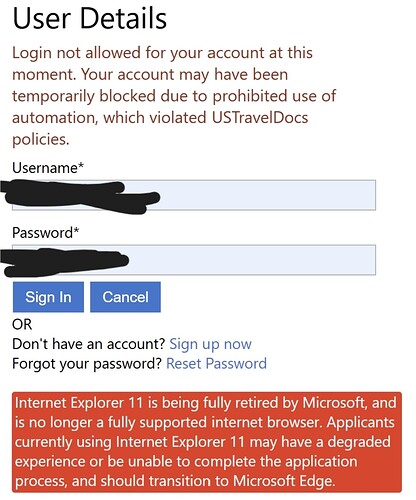Viewport: 416px width, 500px height.
Task: Select the User Details page heading
Action: pos(89,18)
